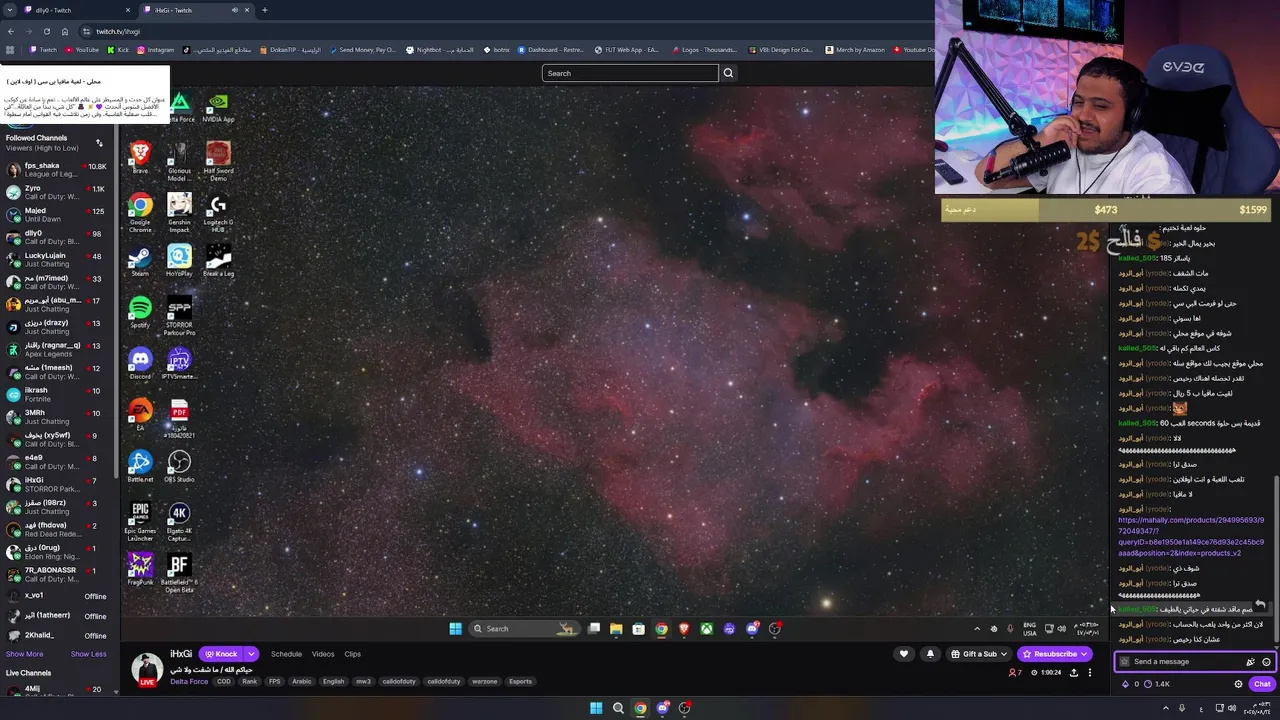Toggle the bell notifications icon for iHxGi
The width and height of the screenshot is (1280, 720).
coord(930,654)
